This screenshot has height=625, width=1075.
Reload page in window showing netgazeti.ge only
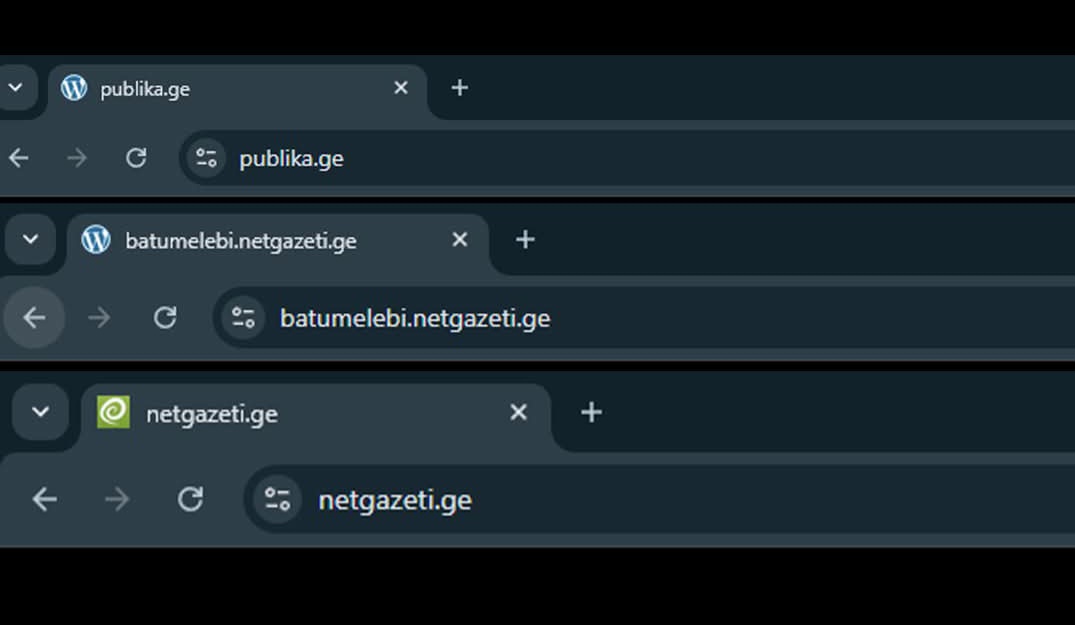coord(190,499)
